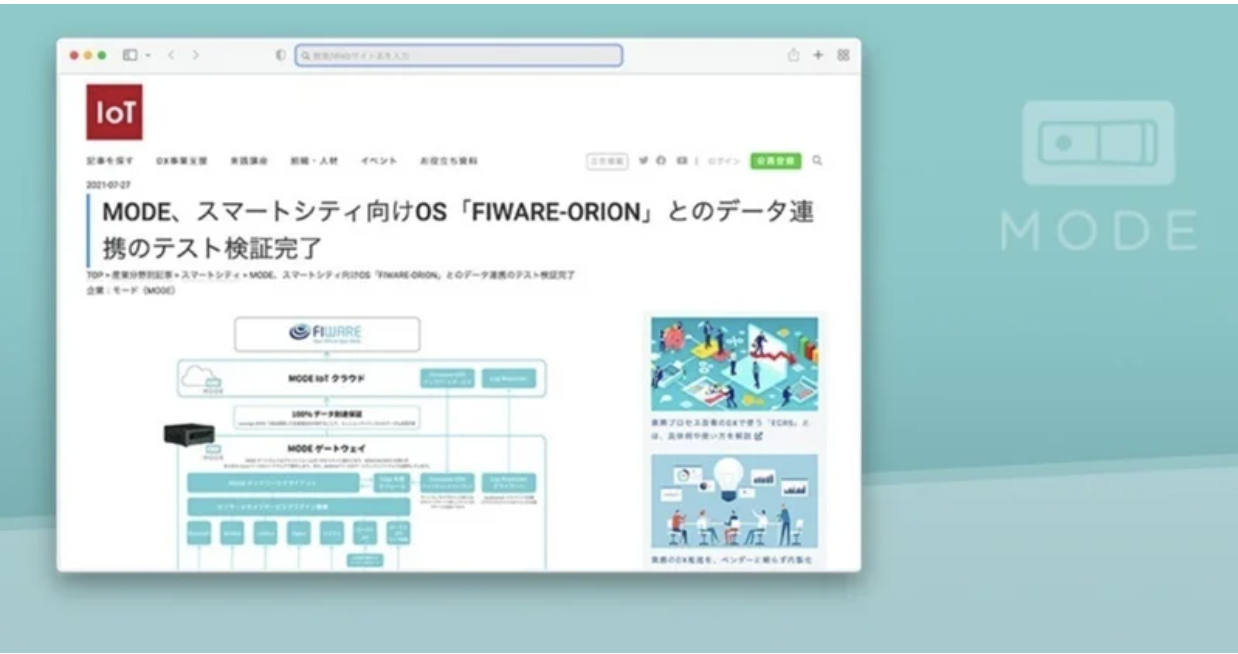Open a new tab with plus icon
Image resolution: width=1238 pixels, height=654 pixels.
tap(817, 56)
